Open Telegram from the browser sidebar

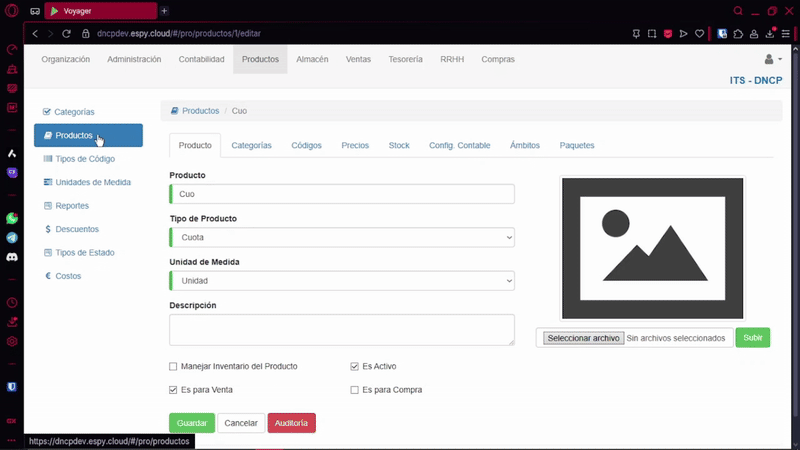coord(12,238)
